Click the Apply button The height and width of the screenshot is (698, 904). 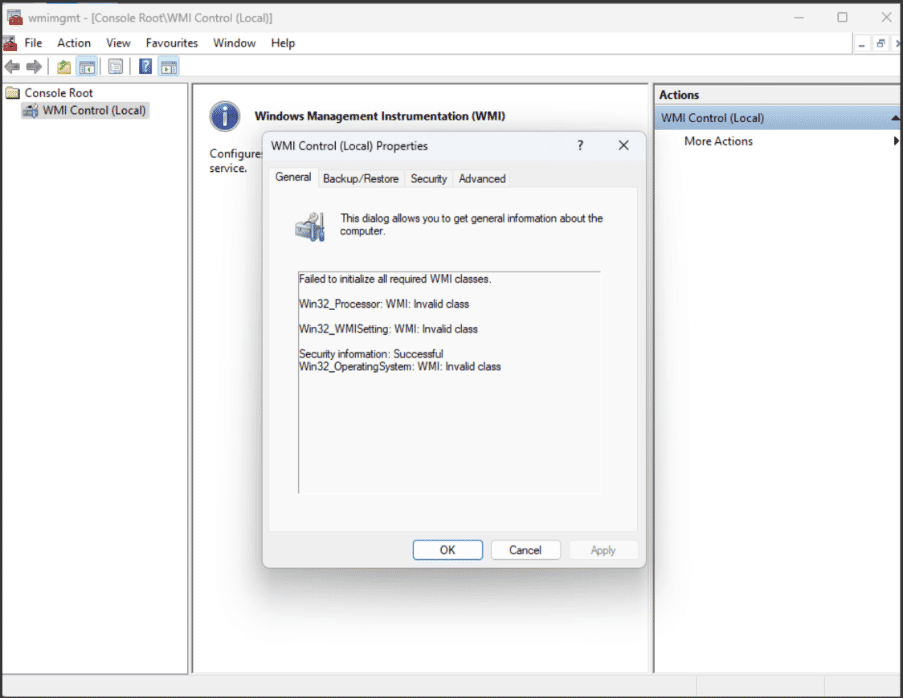tap(603, 550)
